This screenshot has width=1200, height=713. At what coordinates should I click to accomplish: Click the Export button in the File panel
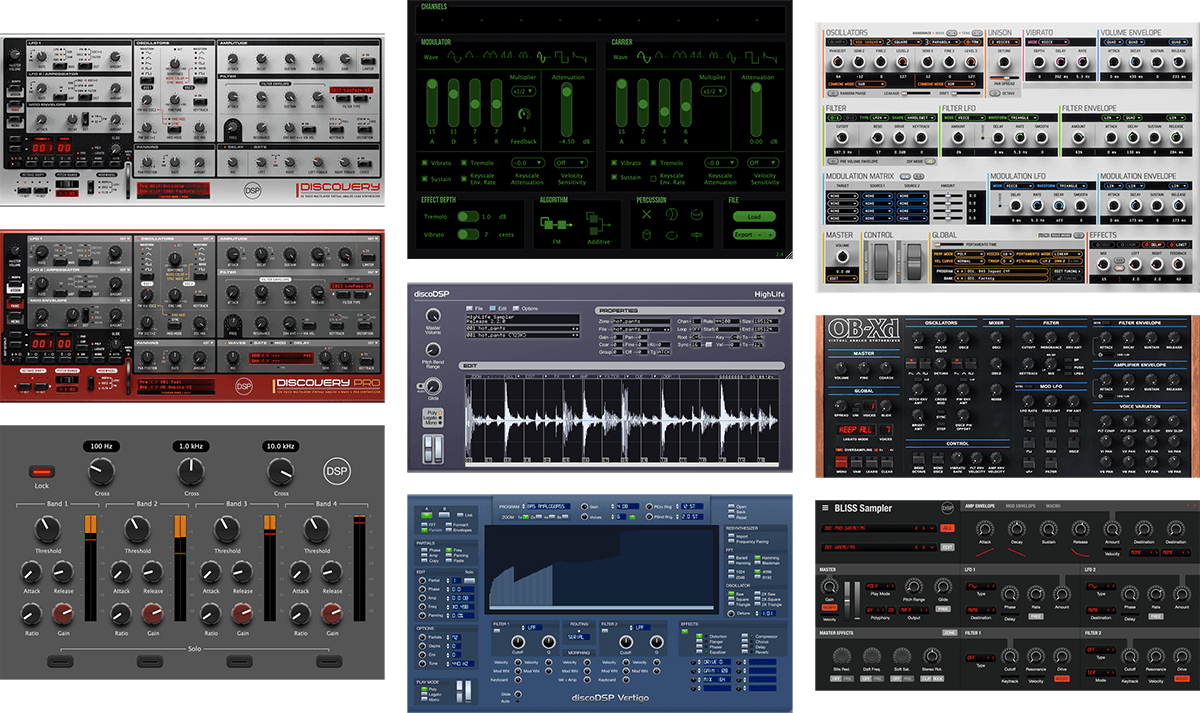pos(743,235)
